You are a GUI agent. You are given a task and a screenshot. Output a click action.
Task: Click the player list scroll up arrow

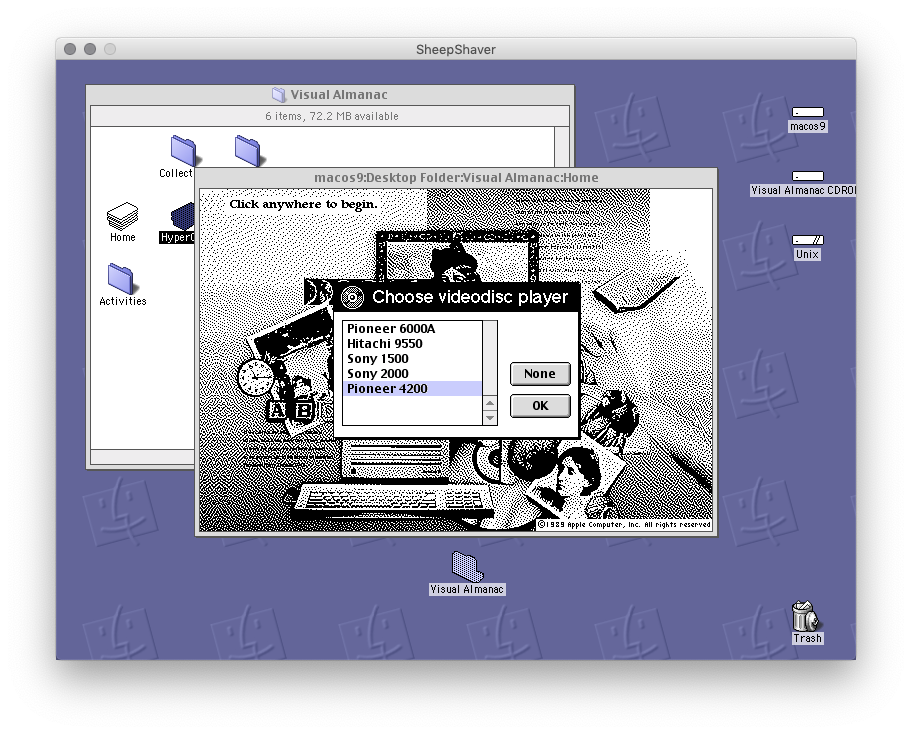pyautogui.click(x=490, y=403)
